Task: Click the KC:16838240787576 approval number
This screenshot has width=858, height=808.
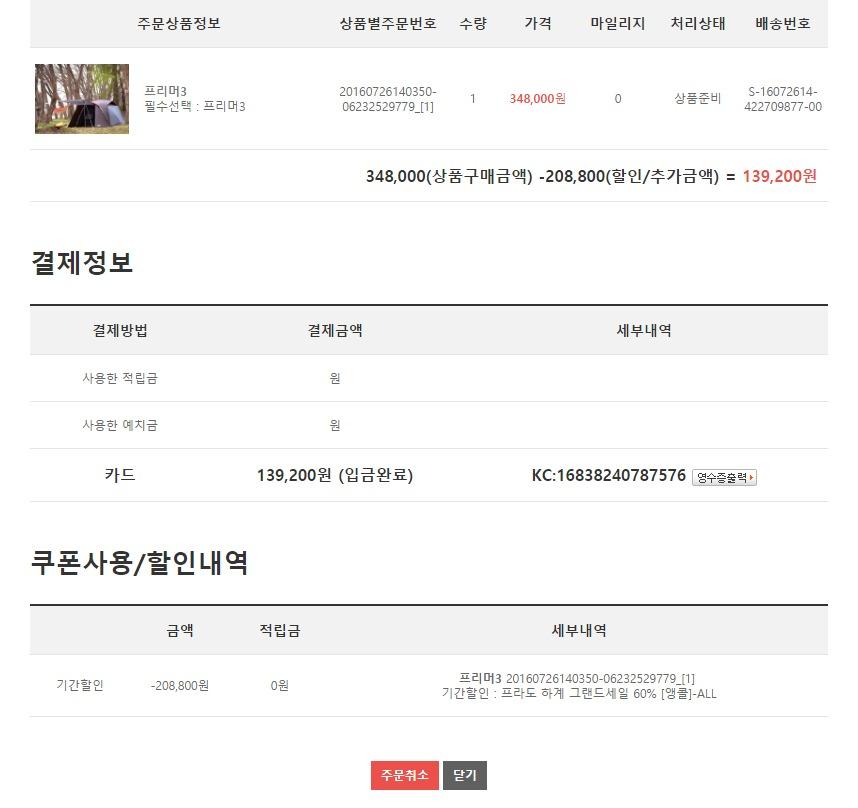Action: (x=608, y=475)
